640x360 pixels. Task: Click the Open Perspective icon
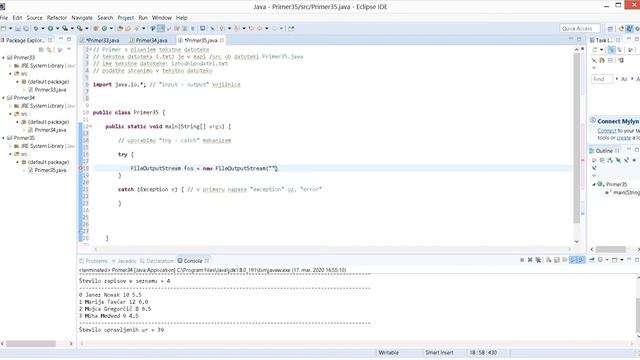pyautogui.click(x=610, y=29)
